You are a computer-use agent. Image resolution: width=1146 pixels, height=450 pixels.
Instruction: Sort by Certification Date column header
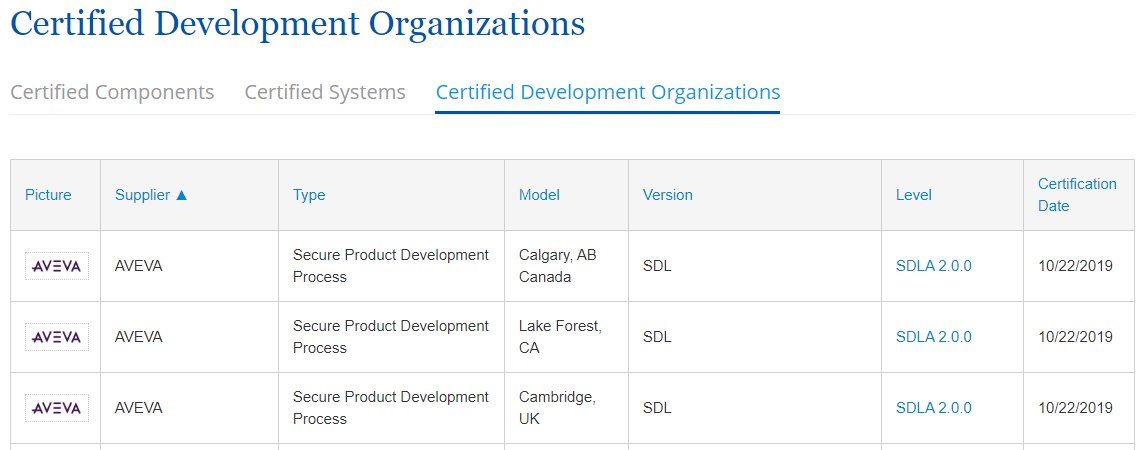pyautogui.click(x=1077, y=195)
